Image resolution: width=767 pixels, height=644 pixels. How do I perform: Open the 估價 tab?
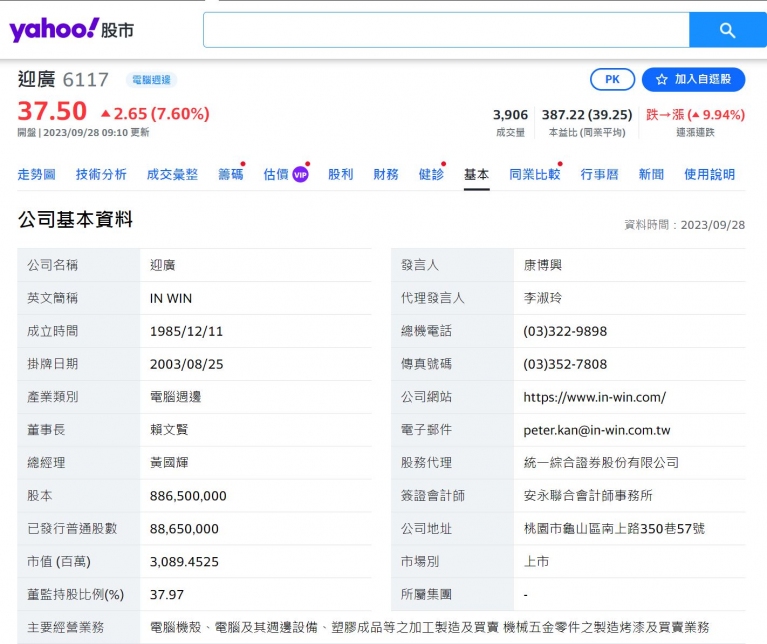276,175
